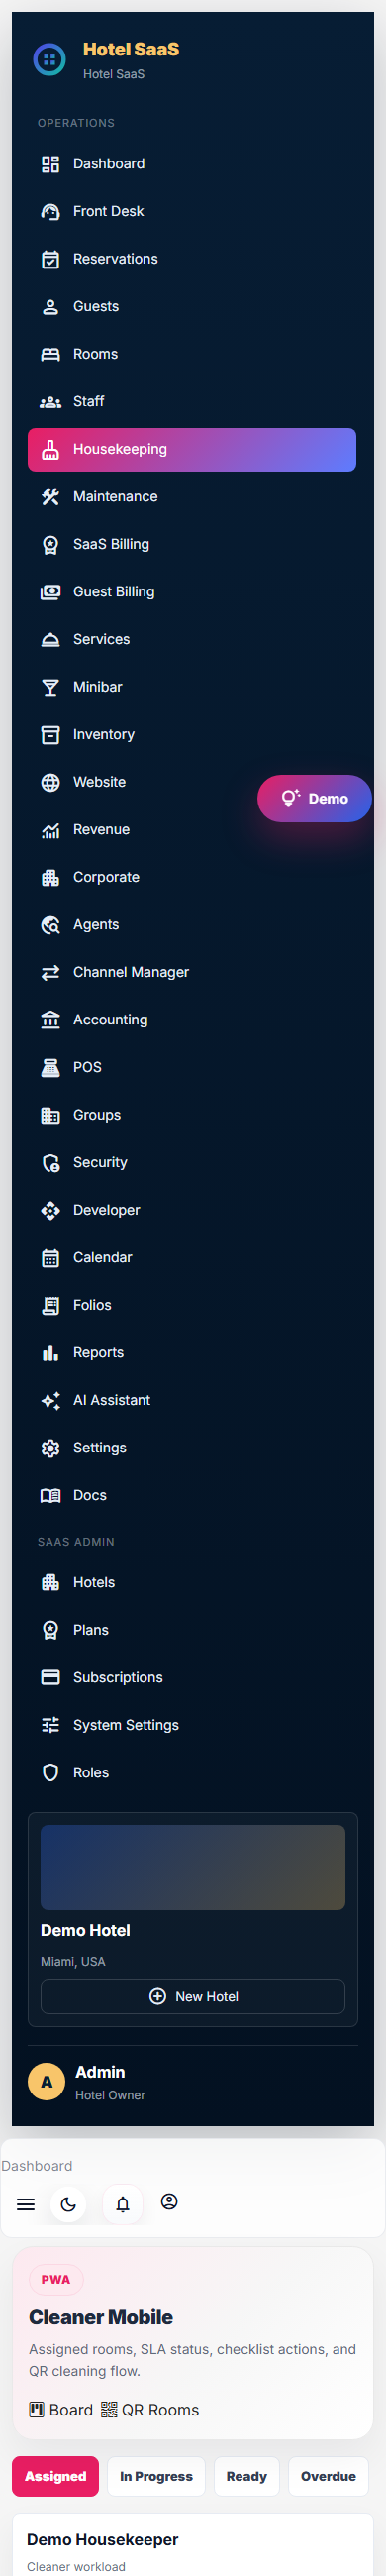Click the Housekeeping cleaning icon
This screenshot has width=386, height=2576.
point(50,449)
